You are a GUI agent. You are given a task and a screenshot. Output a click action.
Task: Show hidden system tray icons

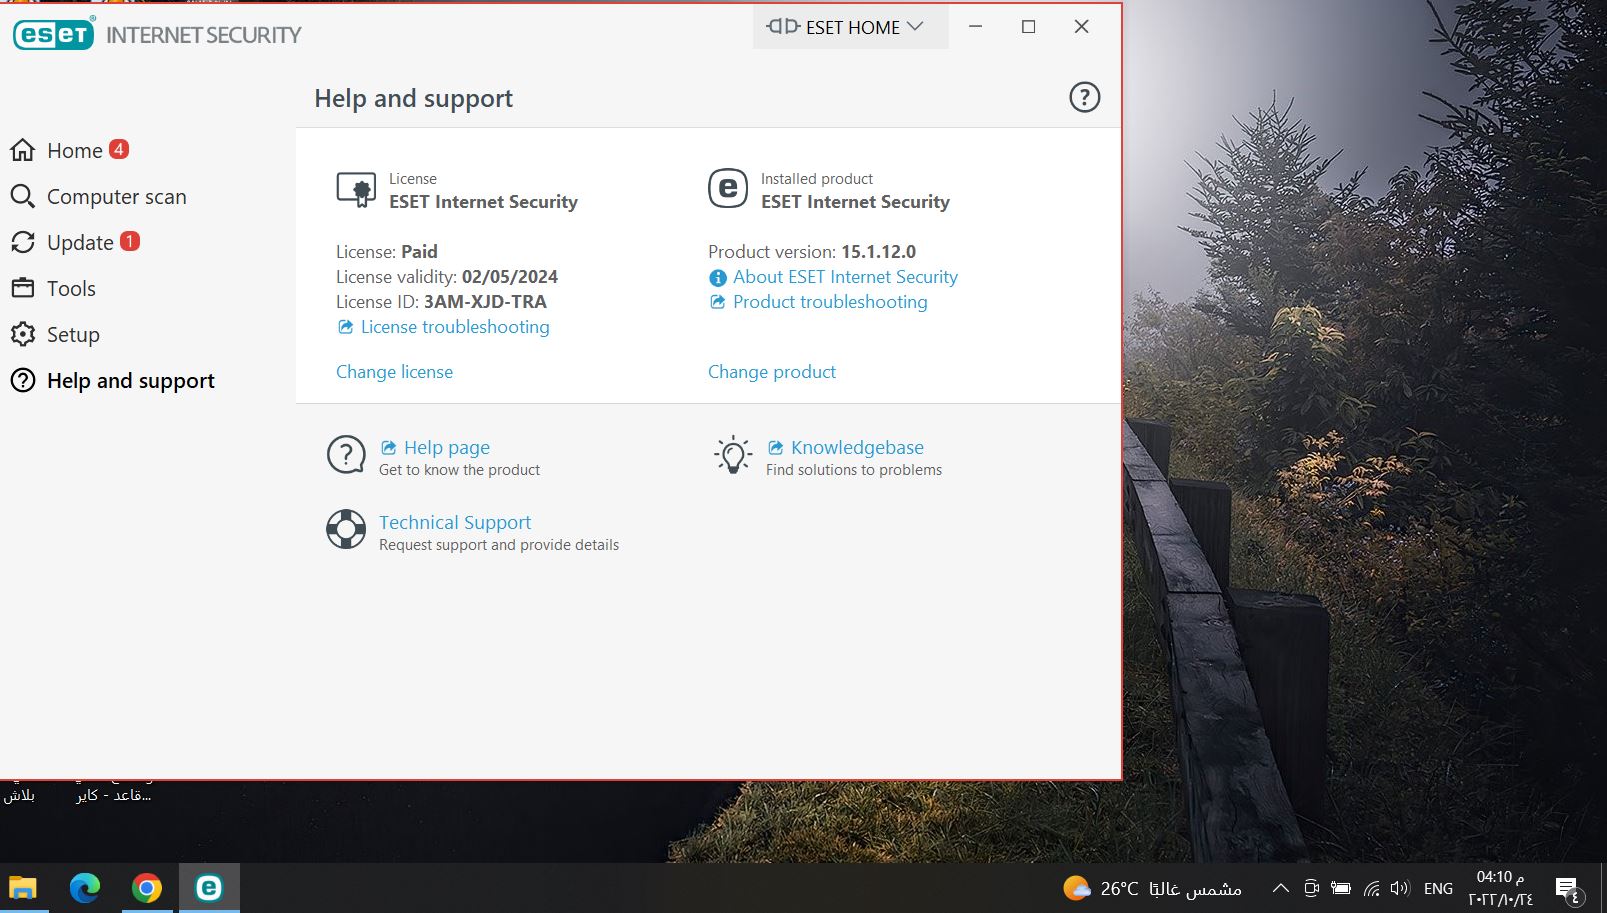1280,888
